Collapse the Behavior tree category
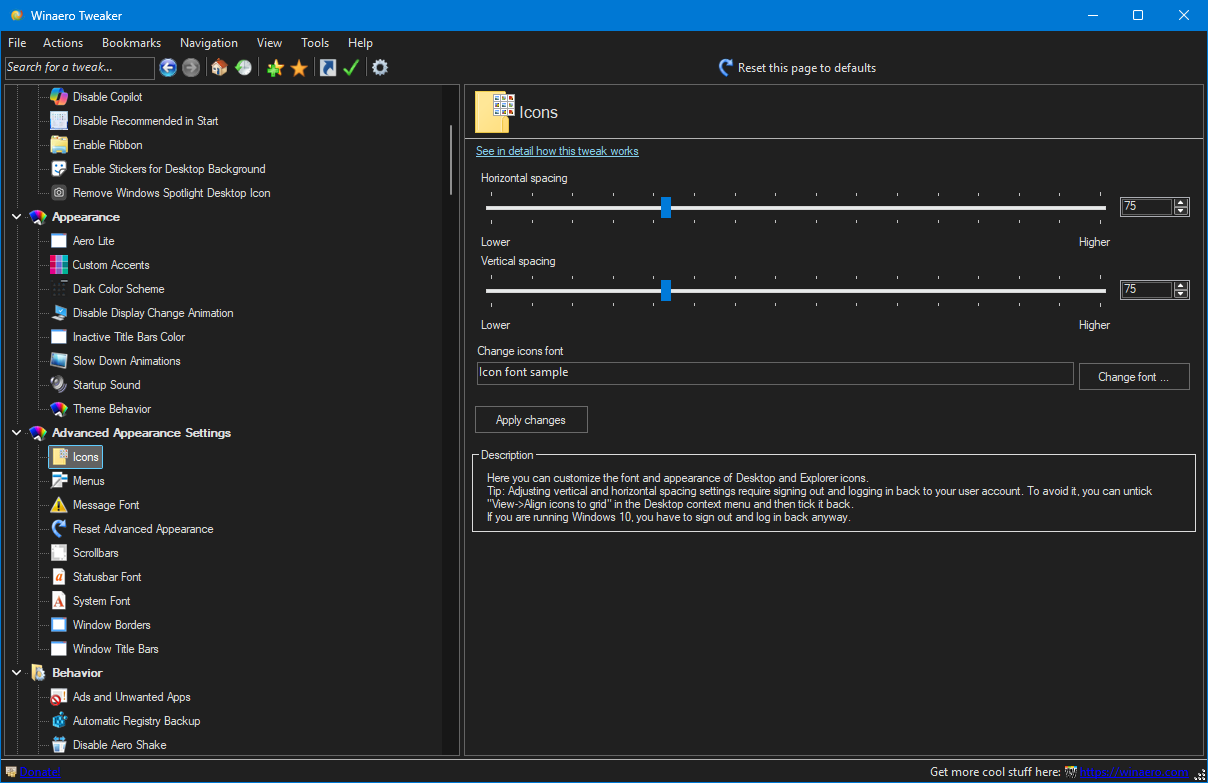Viewport: 1208px width, 783px height. coord(17,673)
